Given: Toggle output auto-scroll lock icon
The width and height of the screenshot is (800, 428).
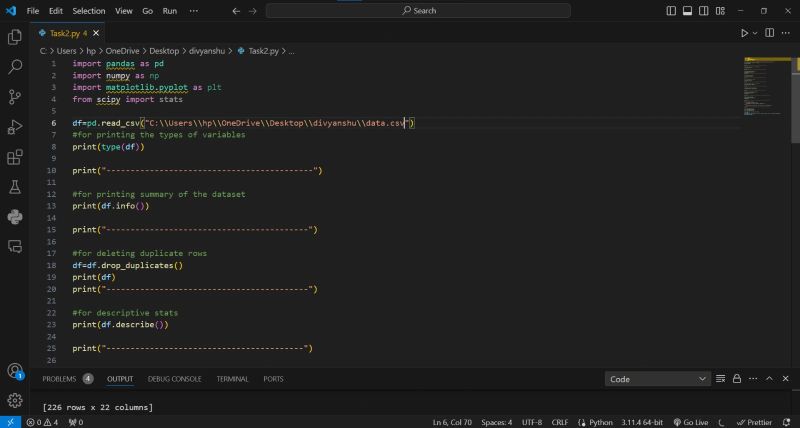Looking at the screenshot, I should pos(735,379).
